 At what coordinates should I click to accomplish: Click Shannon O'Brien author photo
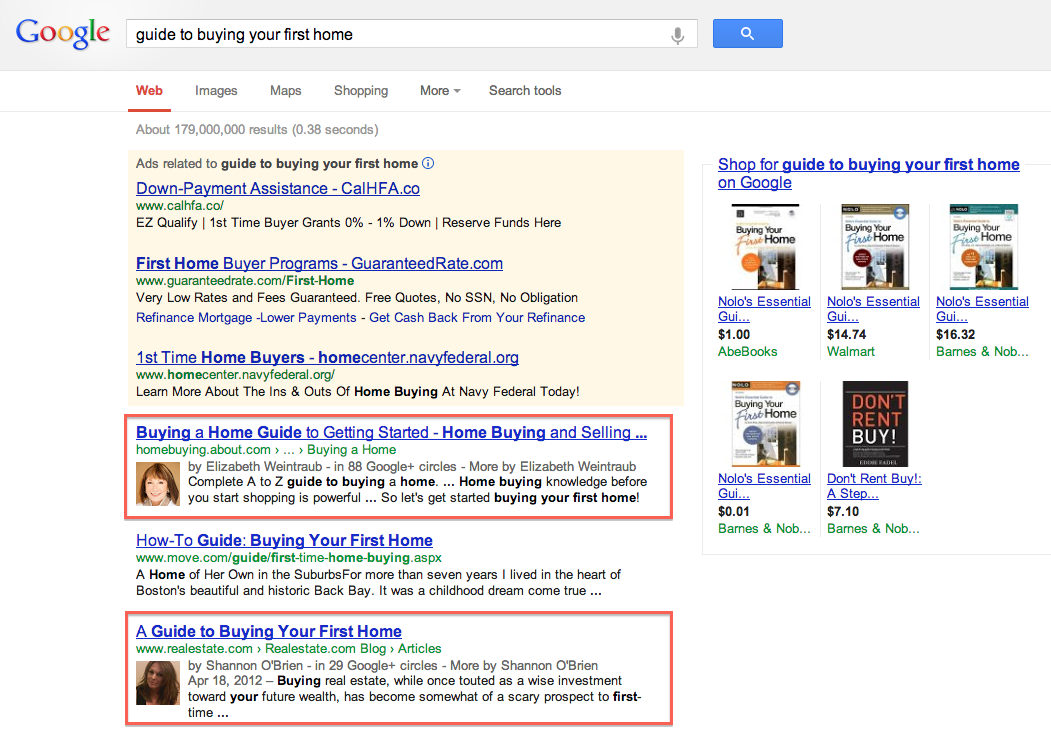pos(158,683)
